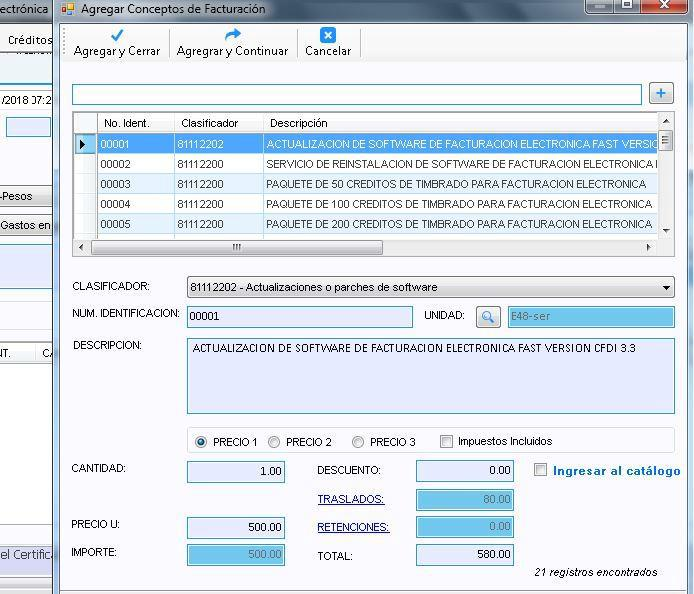Click cell 00005 in the grid

tap(135, 224)
